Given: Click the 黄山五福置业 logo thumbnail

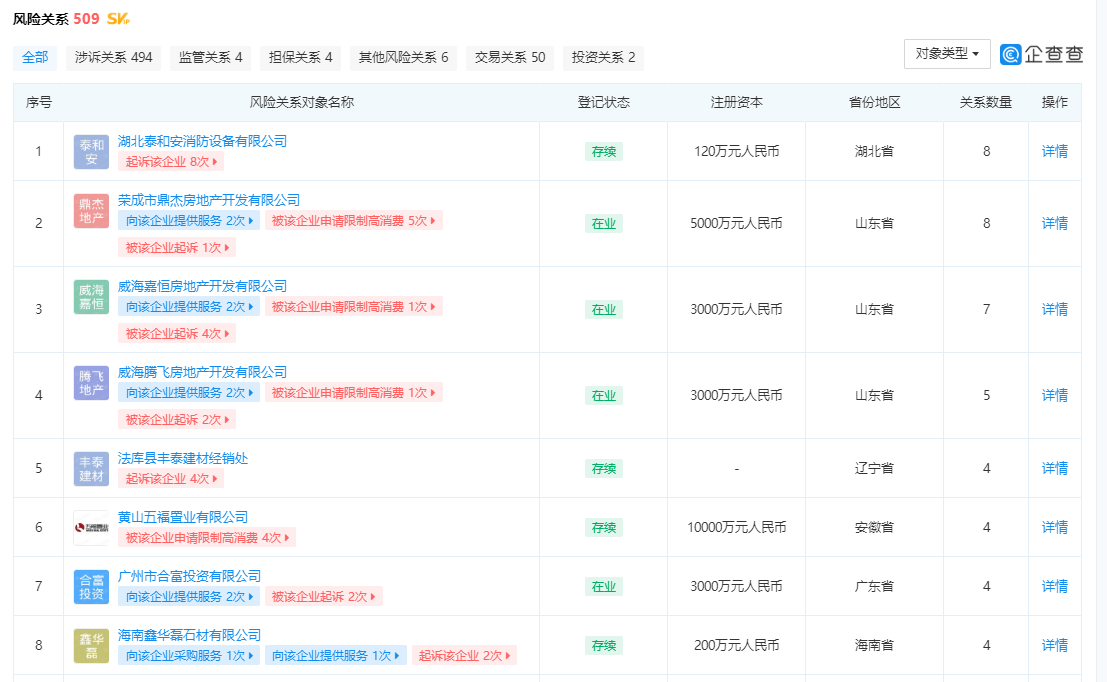Looking at the screenshot, I should pos(91,527).
